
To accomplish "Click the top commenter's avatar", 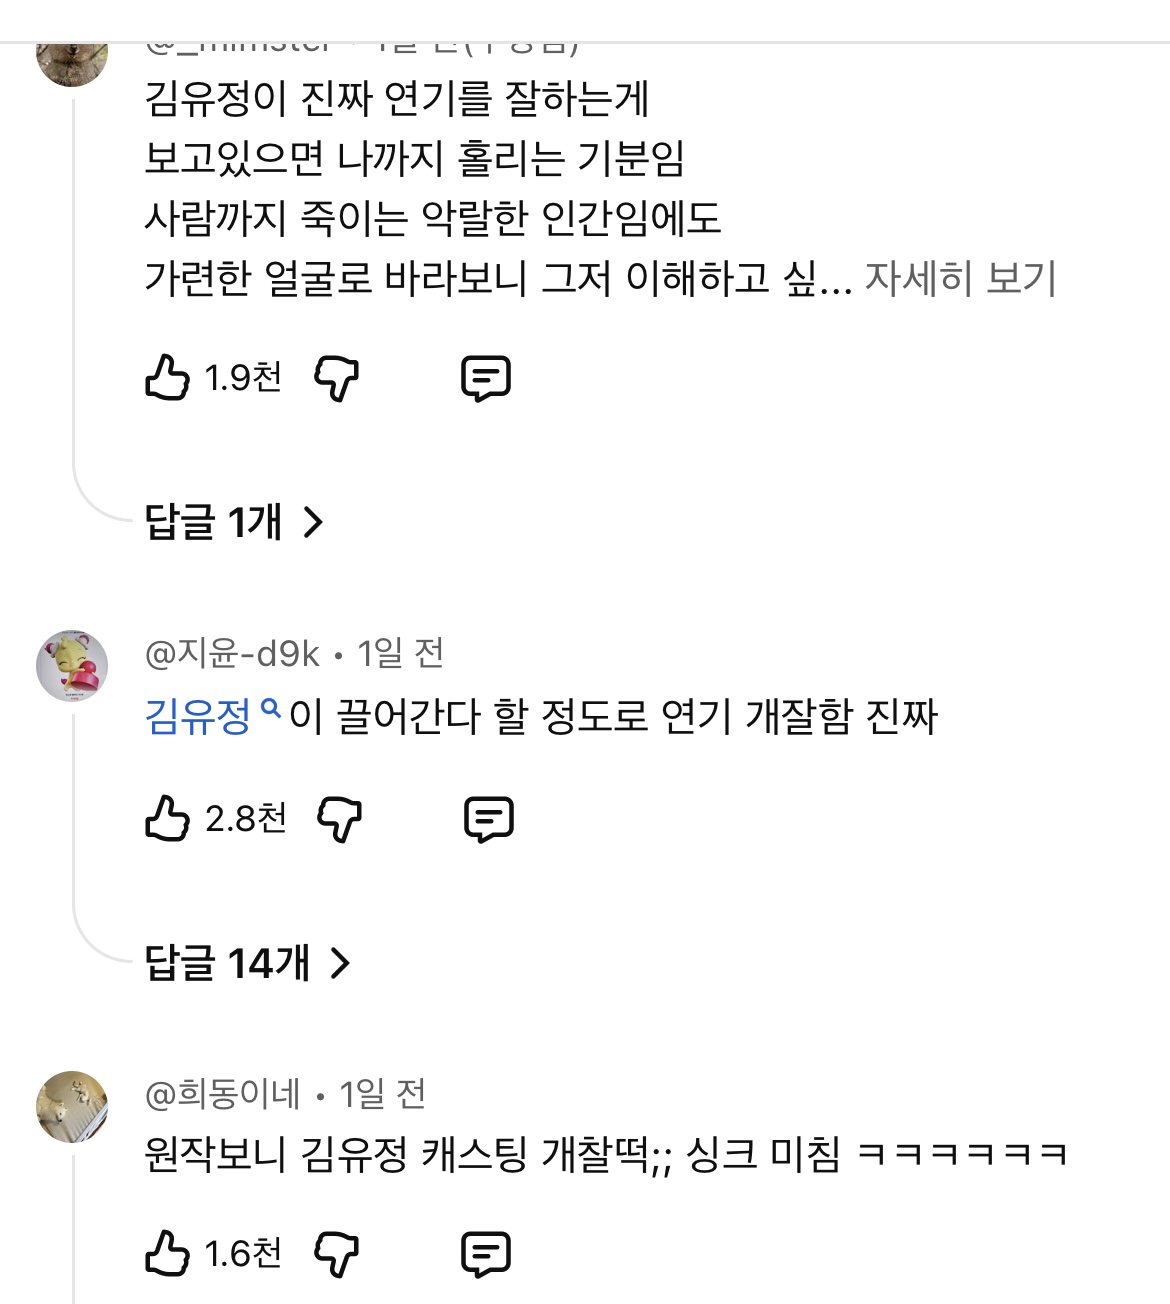I will tap(72, 60).
